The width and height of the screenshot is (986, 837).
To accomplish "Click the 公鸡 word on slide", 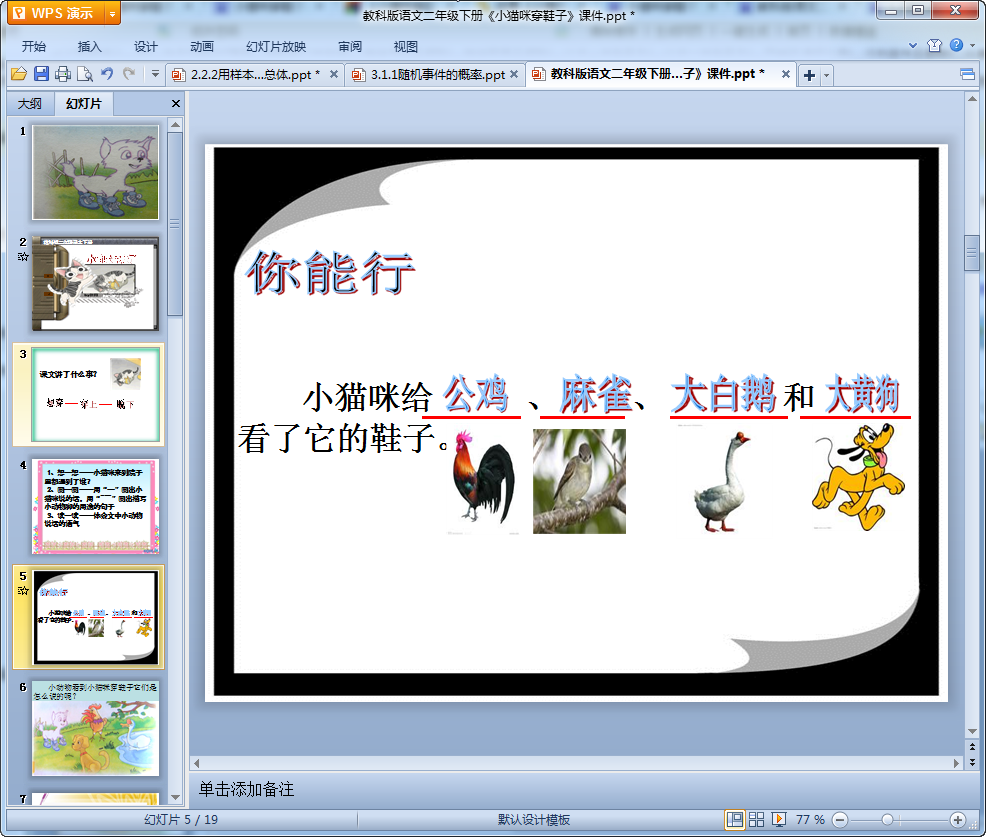I will (x=475, y=394).
